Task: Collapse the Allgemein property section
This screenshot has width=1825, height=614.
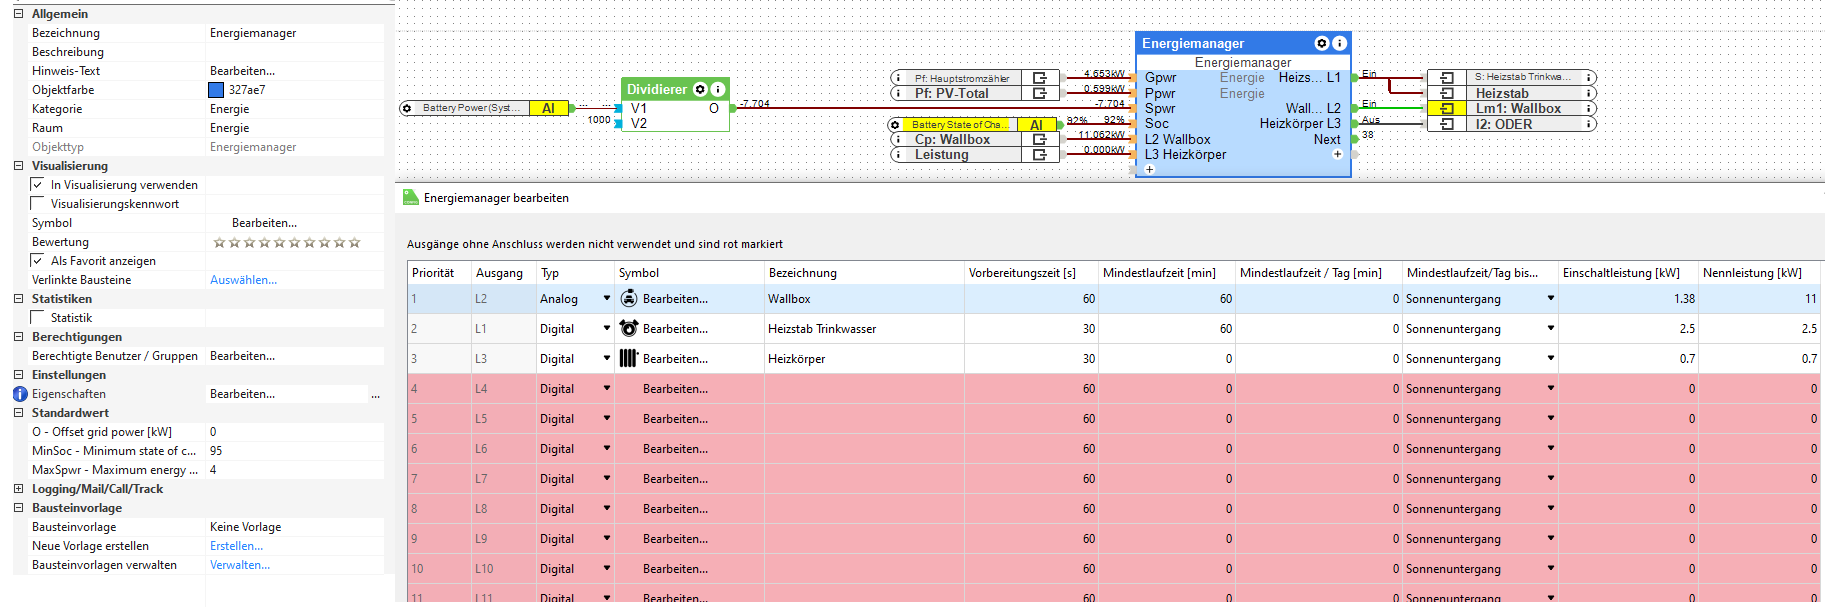Action: pos(18,14)
